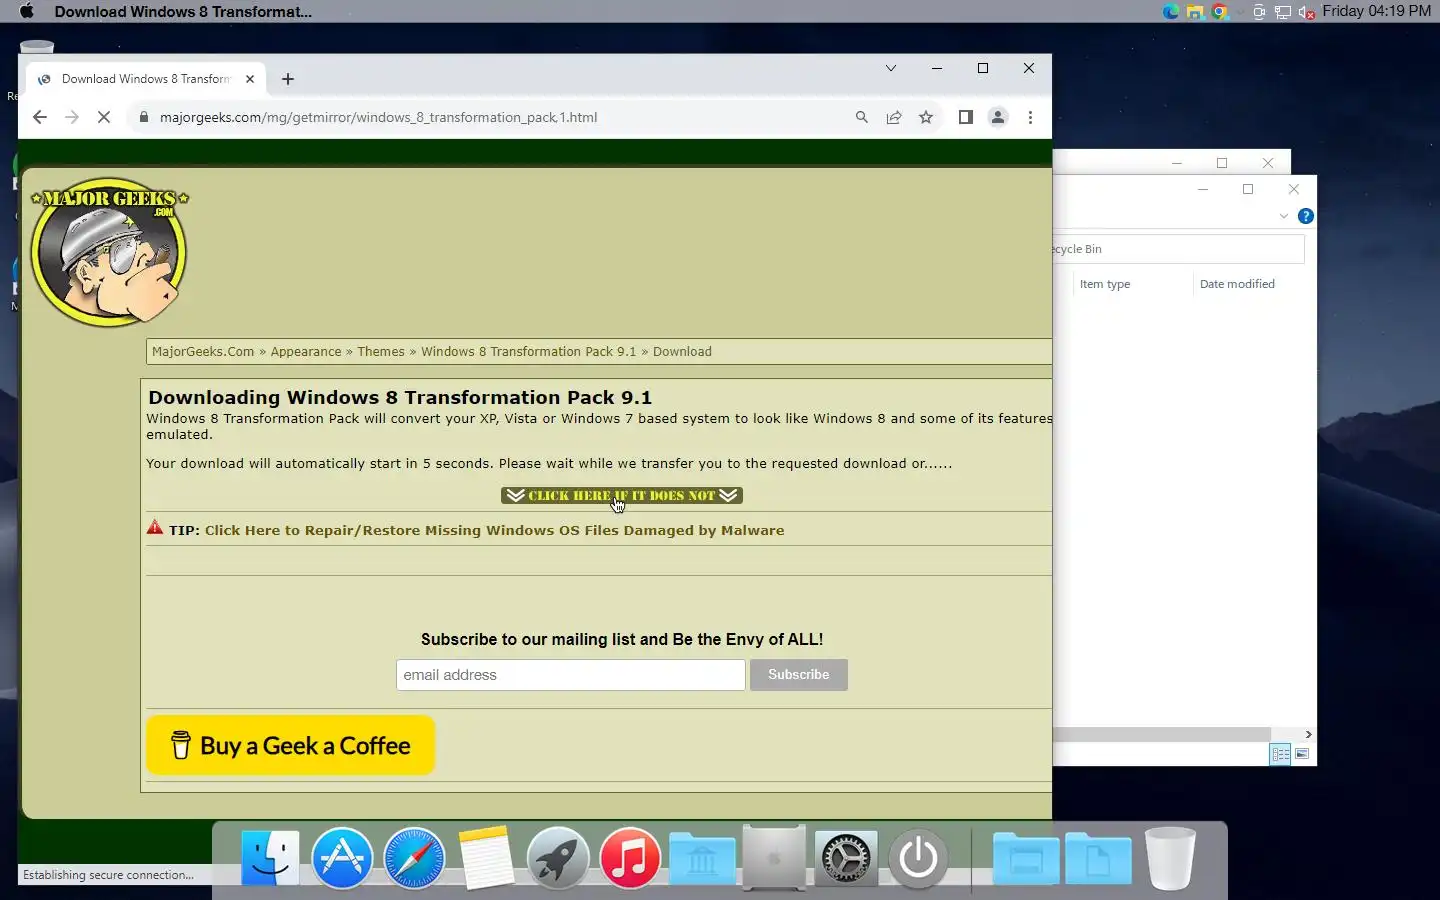Screen dimensions: 1440x900
Task: Open the library folder in dock
Action: 702,858
